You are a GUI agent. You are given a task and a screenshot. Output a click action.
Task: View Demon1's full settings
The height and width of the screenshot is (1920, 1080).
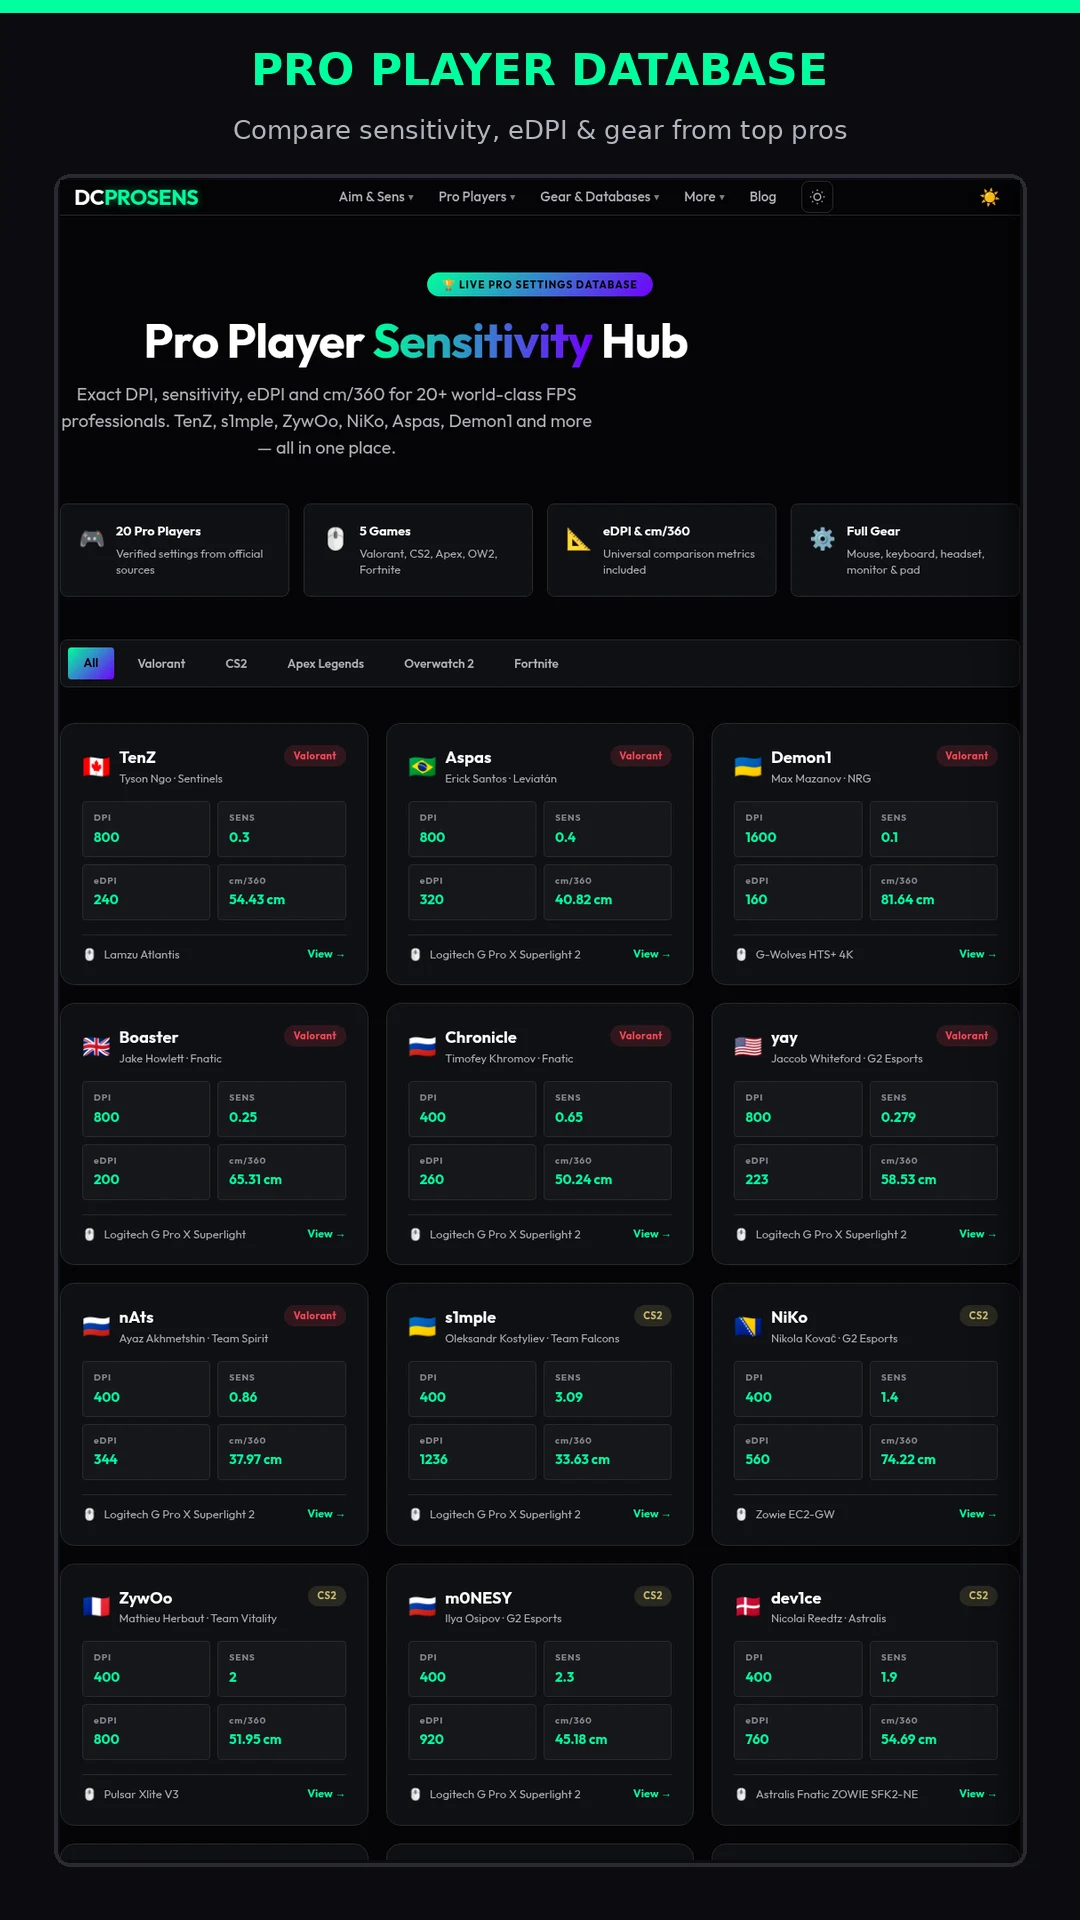(978, 954)
